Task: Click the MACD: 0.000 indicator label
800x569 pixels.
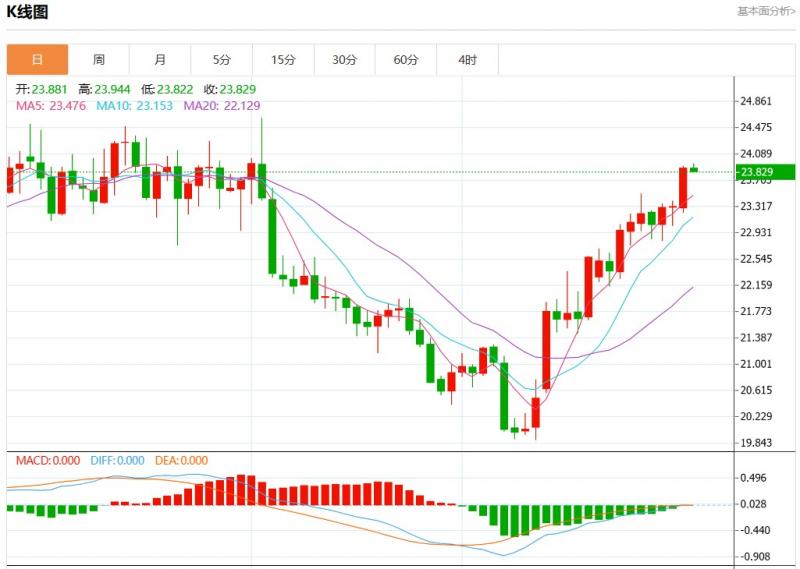Action: (47, 461)
